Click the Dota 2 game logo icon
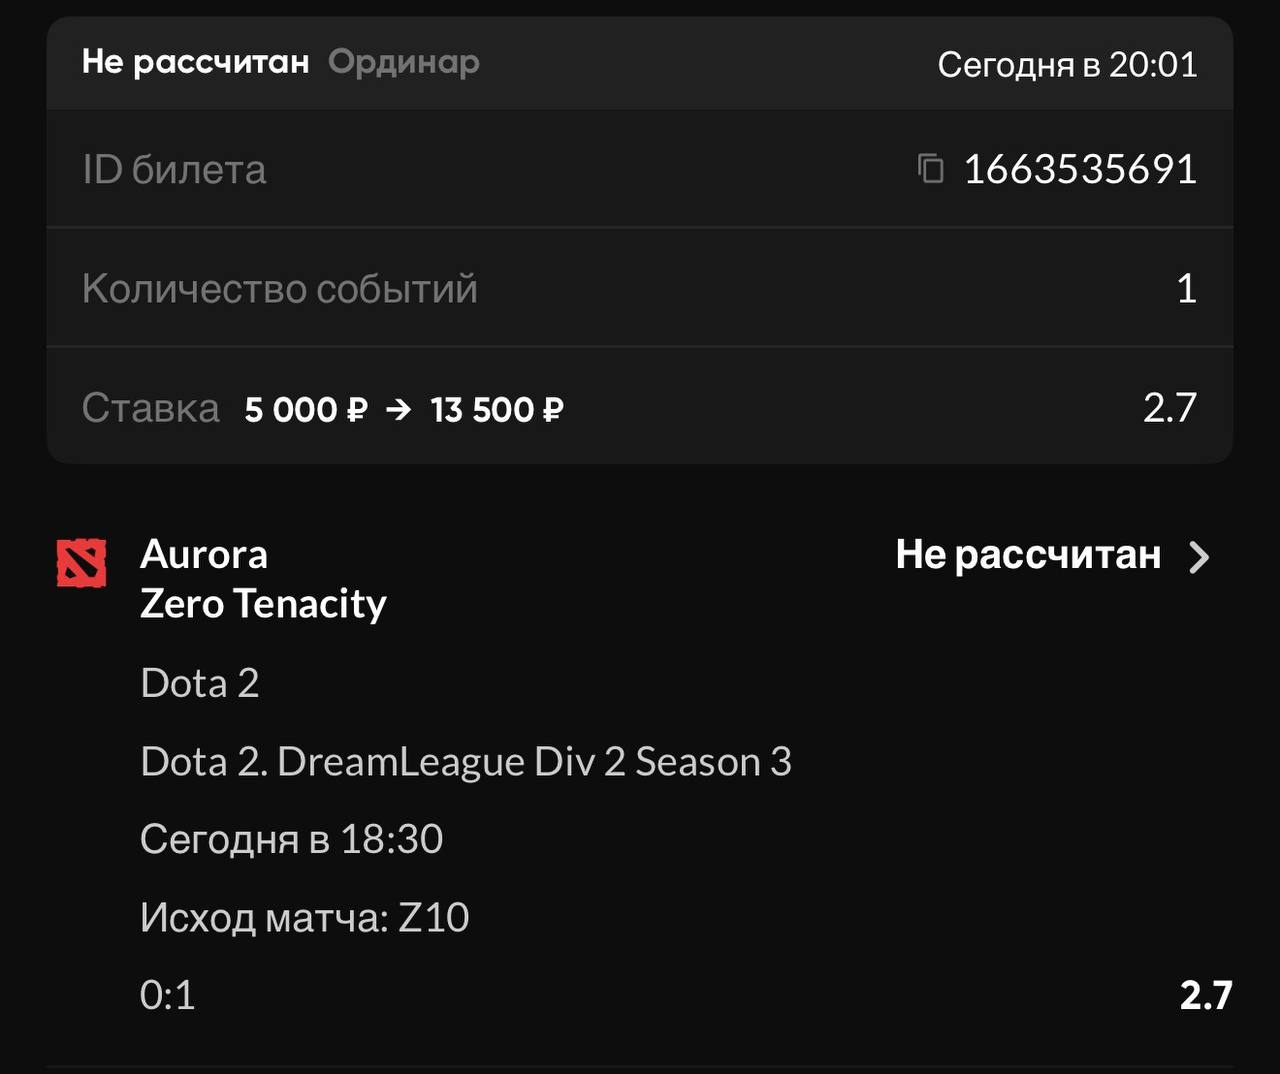The image size is (1280, 1074). pyautogui.click(x=82, y=563)
